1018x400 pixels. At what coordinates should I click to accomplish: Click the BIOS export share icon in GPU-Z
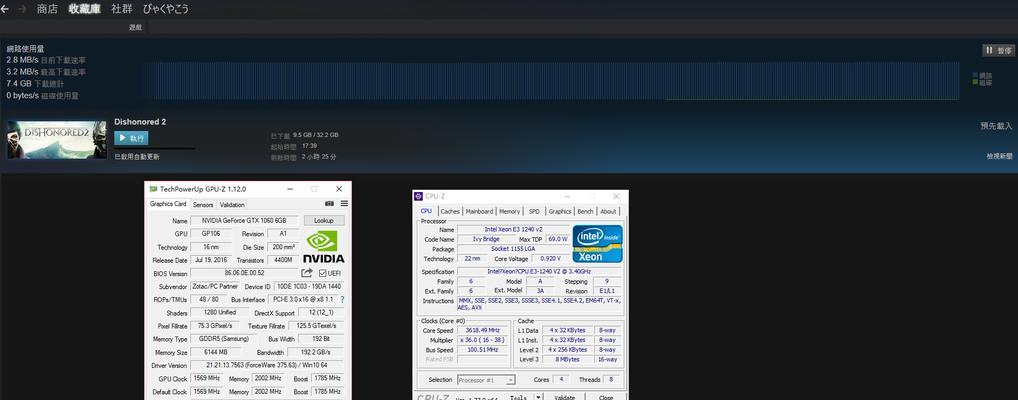307,273
